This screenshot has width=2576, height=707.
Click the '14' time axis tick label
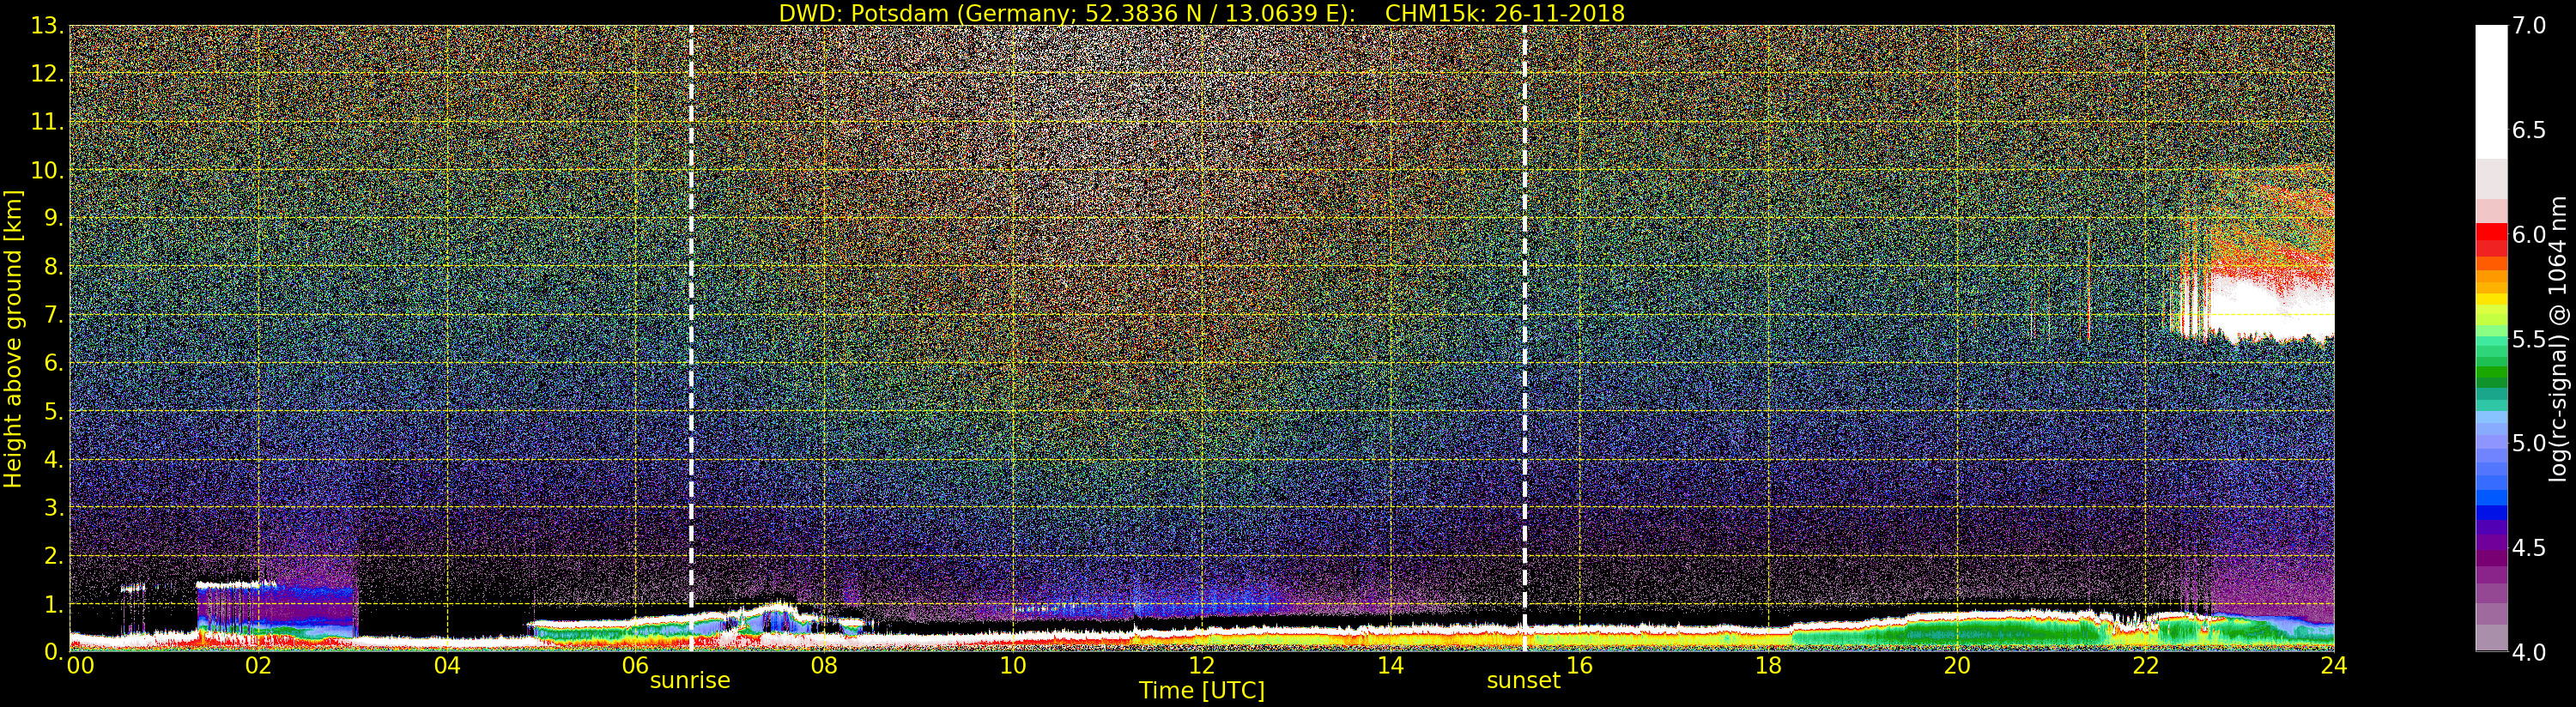click(x=1390, y=665)
